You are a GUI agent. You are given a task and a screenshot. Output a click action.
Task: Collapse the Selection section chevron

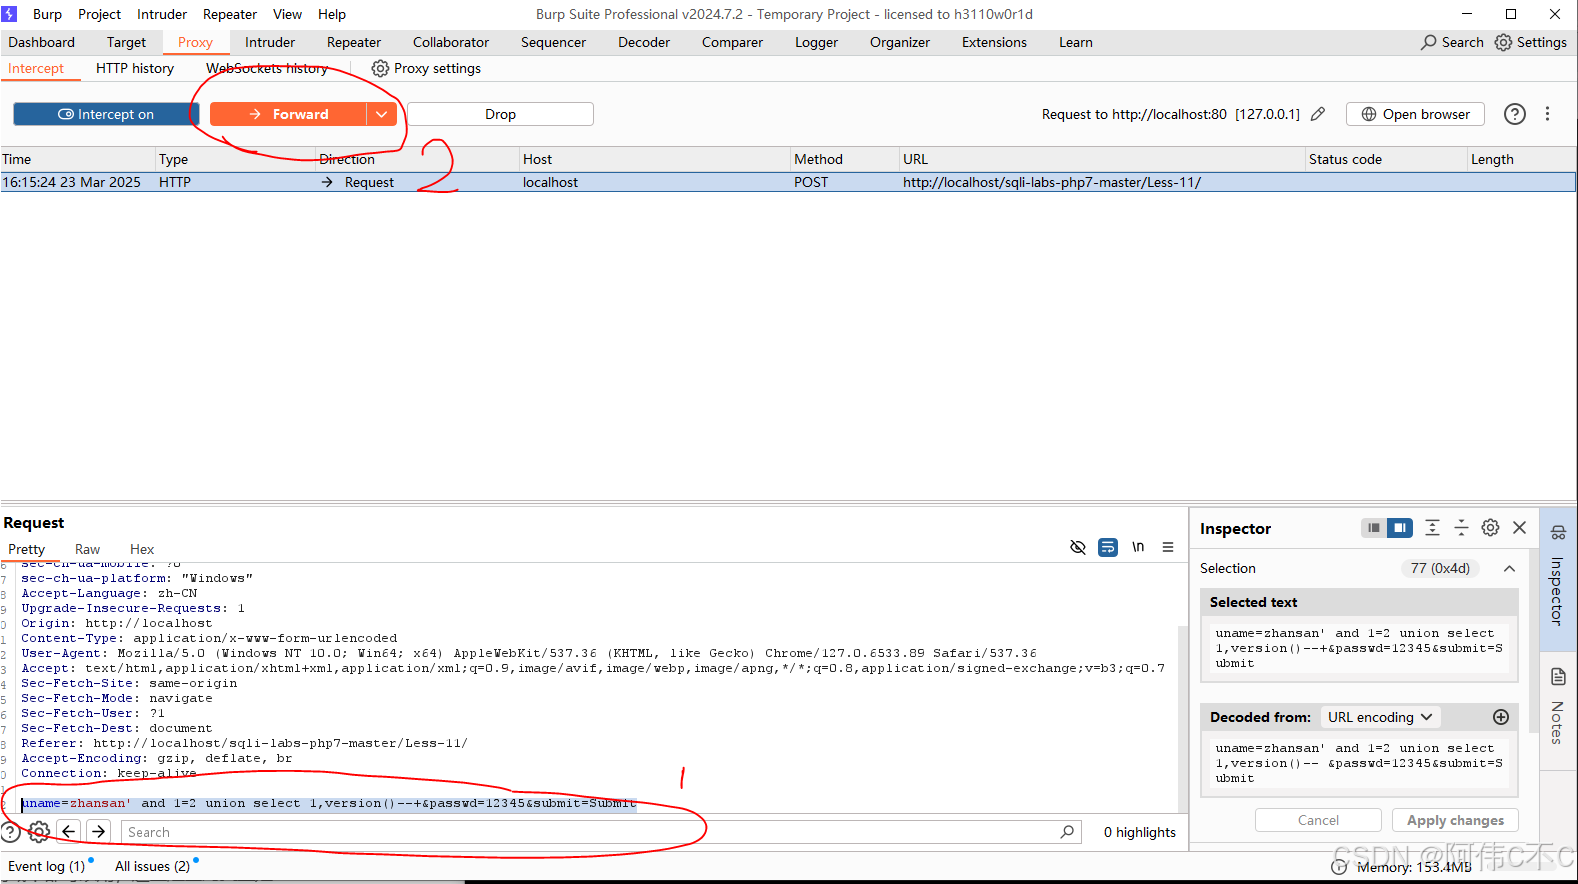(x=1510, y=568)
